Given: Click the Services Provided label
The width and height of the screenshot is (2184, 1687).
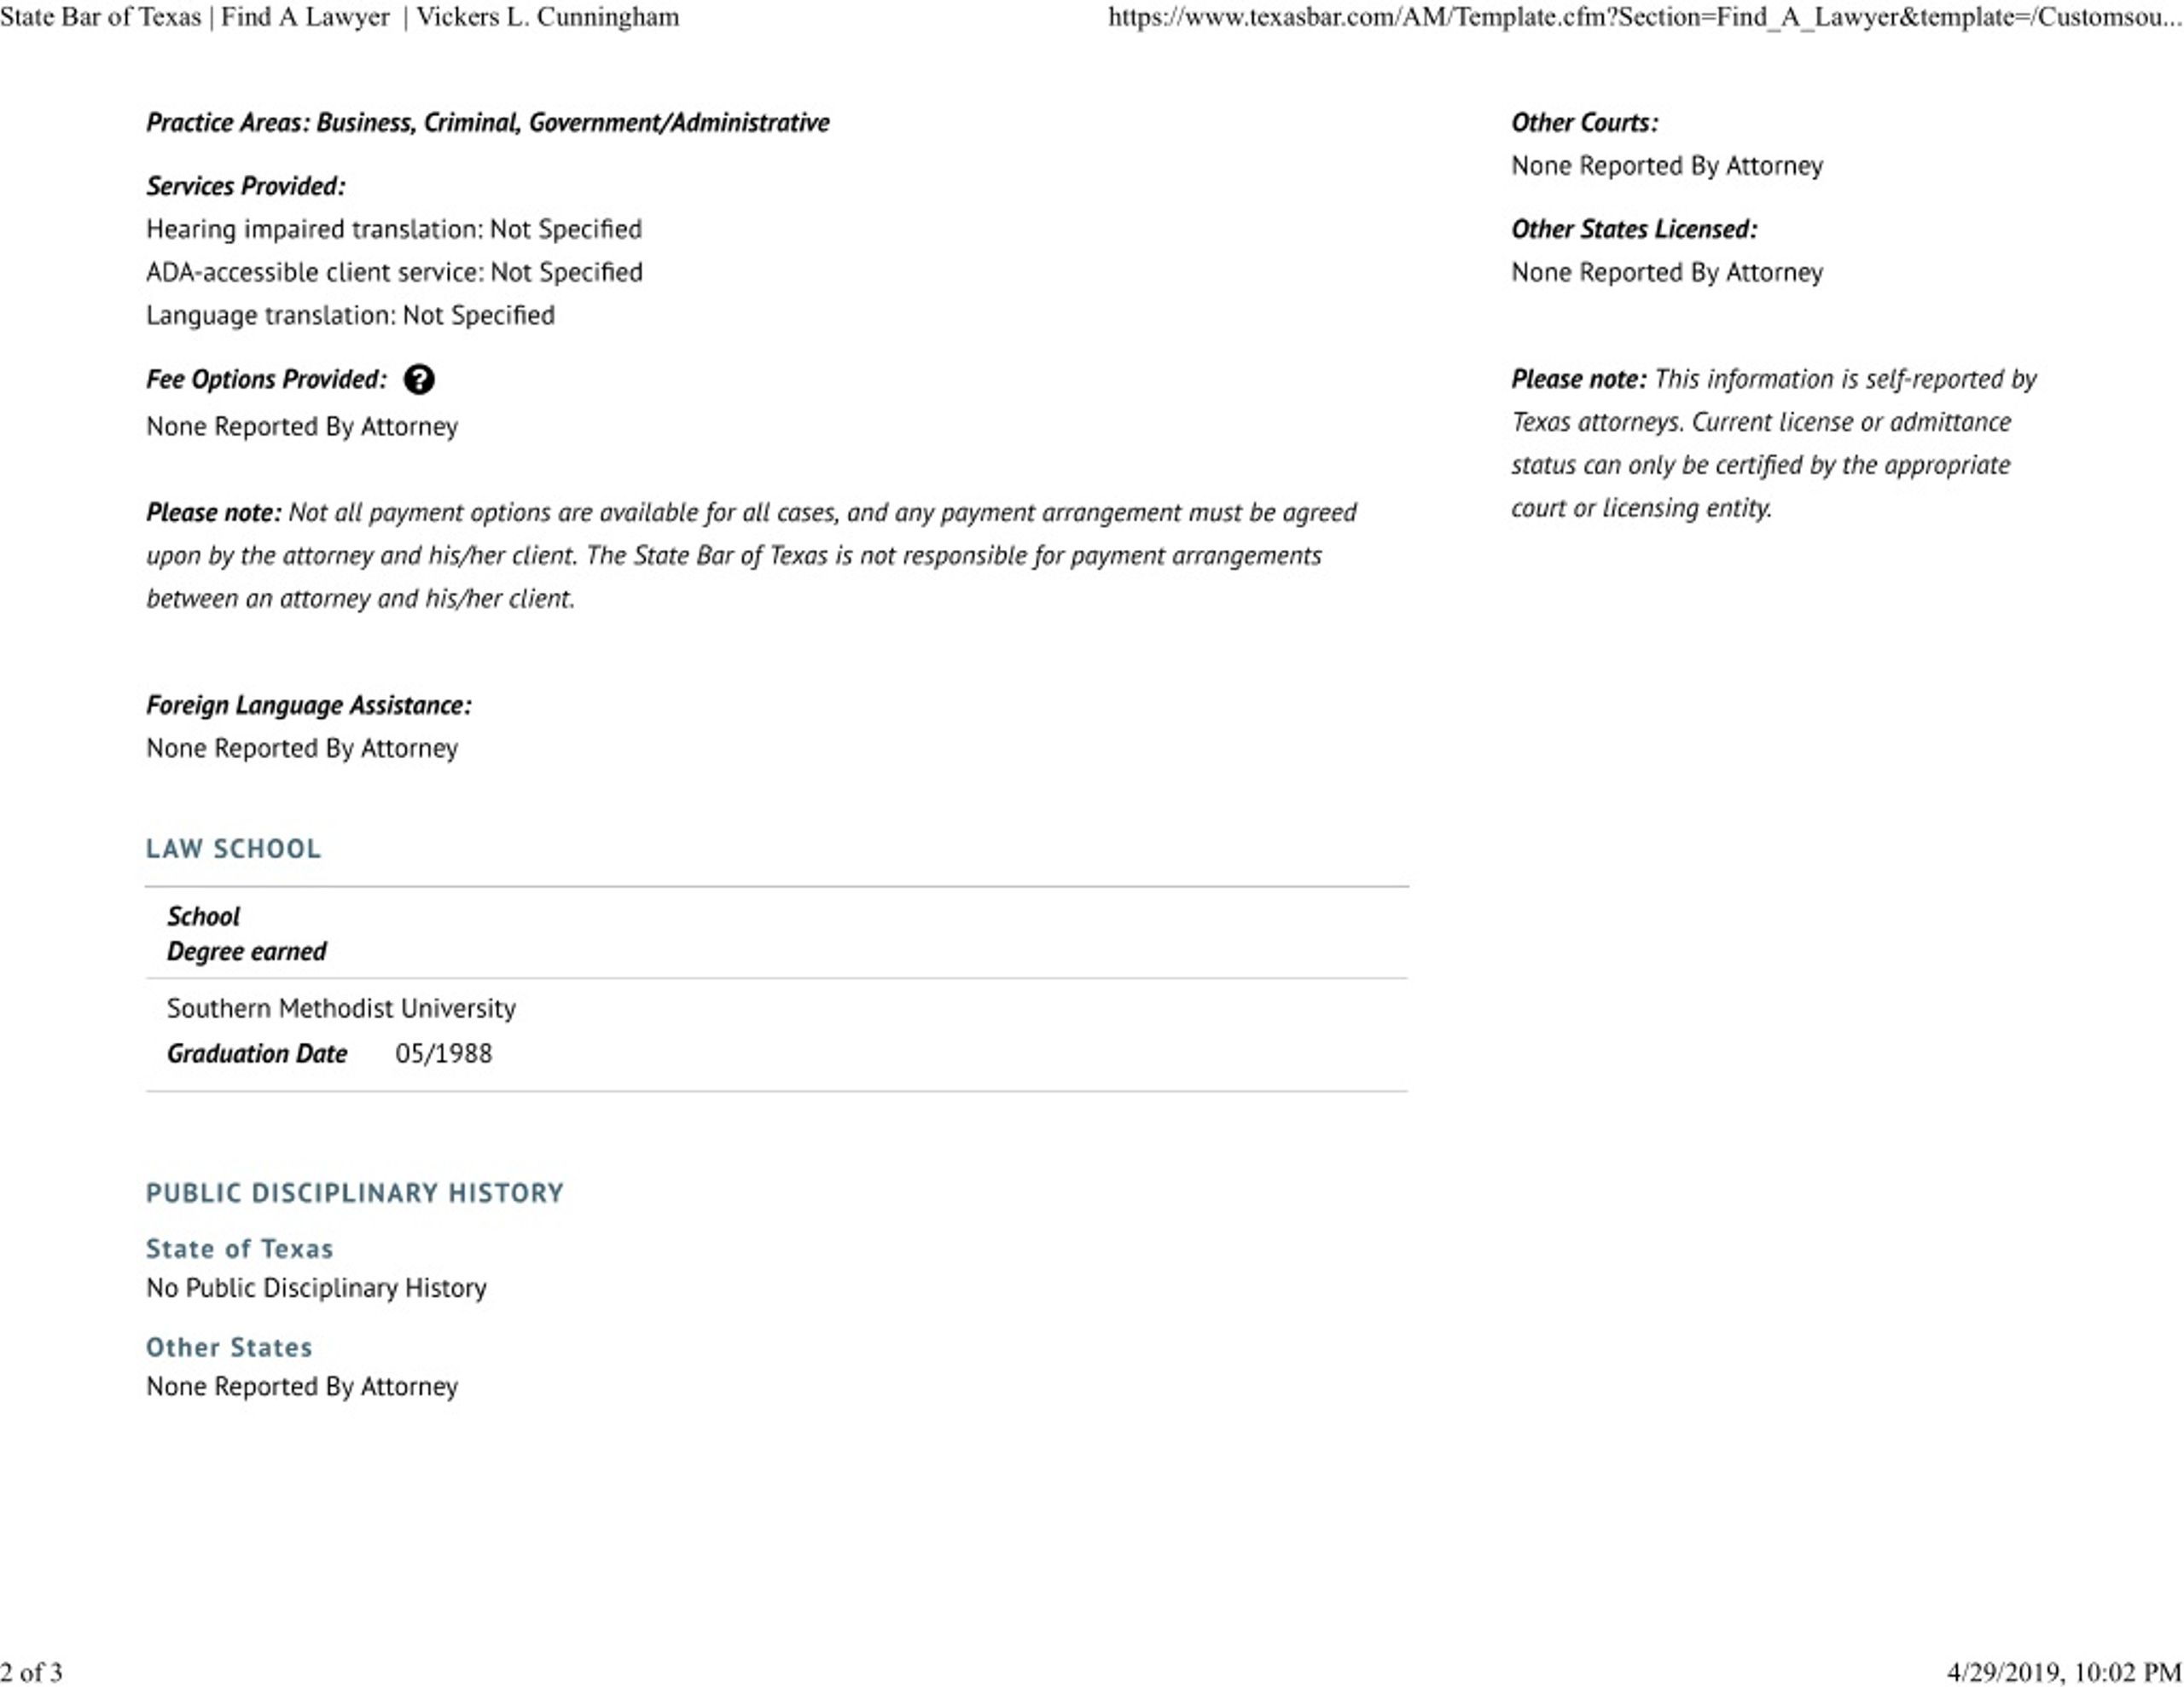Looking at the screenshot, I should tap(246, 186).
